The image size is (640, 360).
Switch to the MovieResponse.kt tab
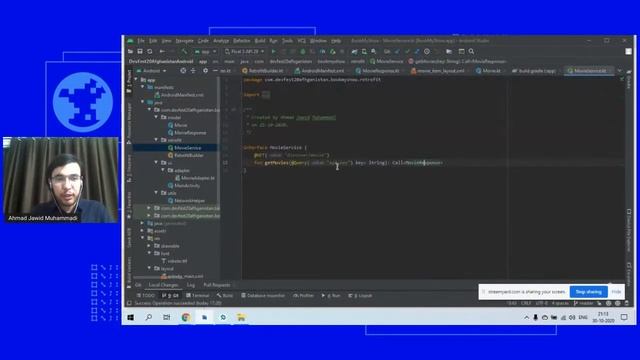pyautogui.click(x=378, y=71)
